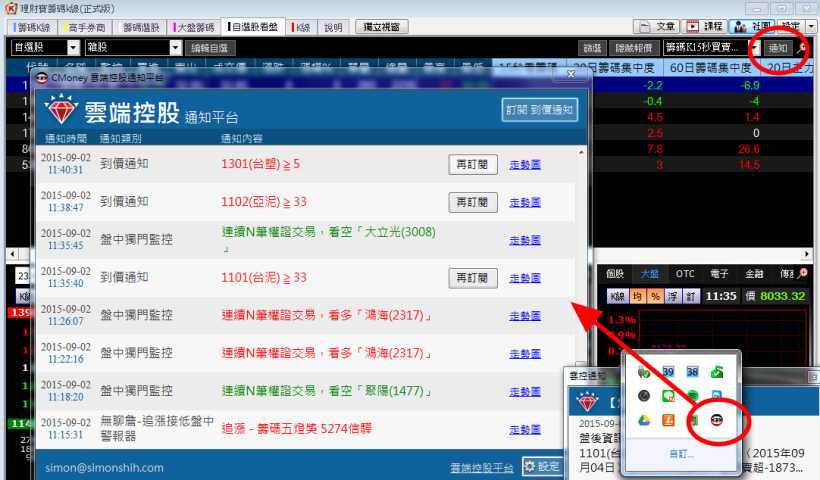Click 再訂閱 for the 1101(台泥) alert
The height and width of the screenshot is (480, 820).
click(473, 278)
